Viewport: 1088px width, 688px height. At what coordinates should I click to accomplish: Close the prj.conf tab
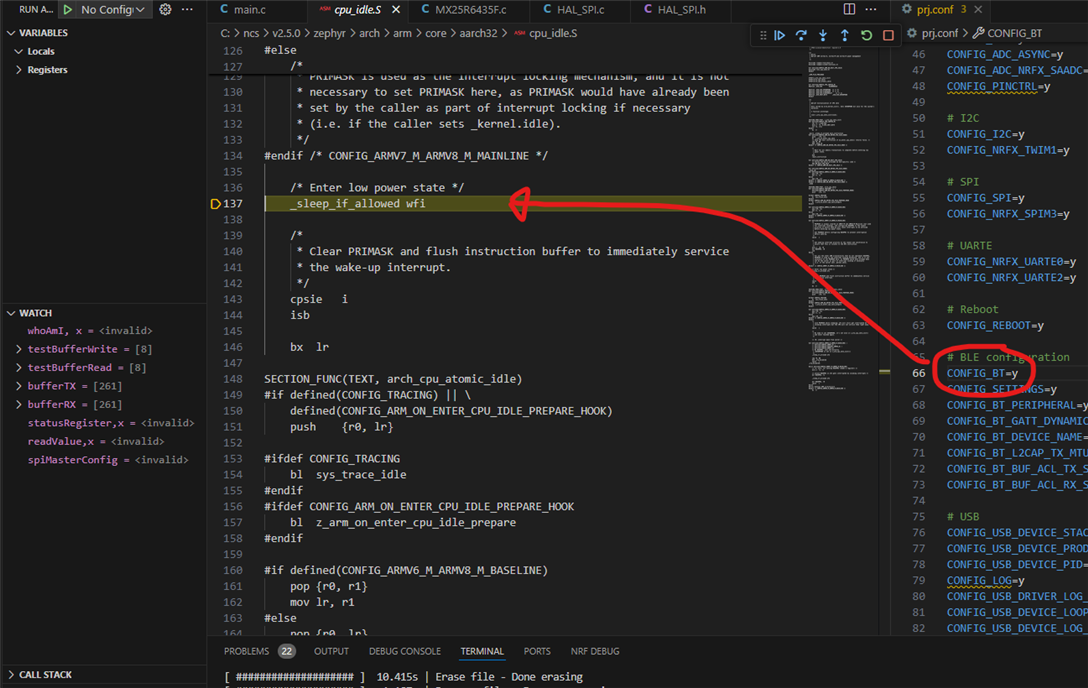(978, 10)
